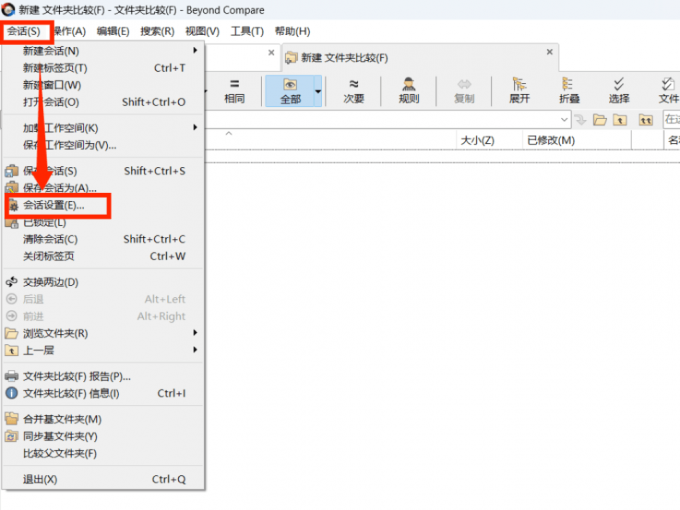Choose 保存工作空间为(V) entry
This screenshot has width=680, height=510.
[103, 145]
